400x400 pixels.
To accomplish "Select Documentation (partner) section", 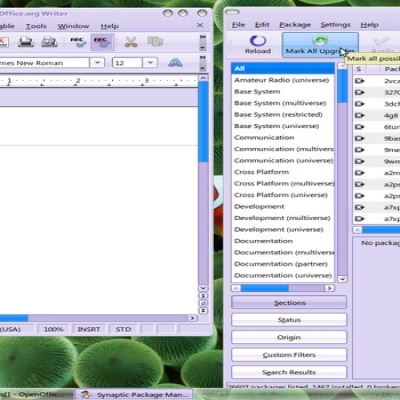I will click(x=283, y=264).
